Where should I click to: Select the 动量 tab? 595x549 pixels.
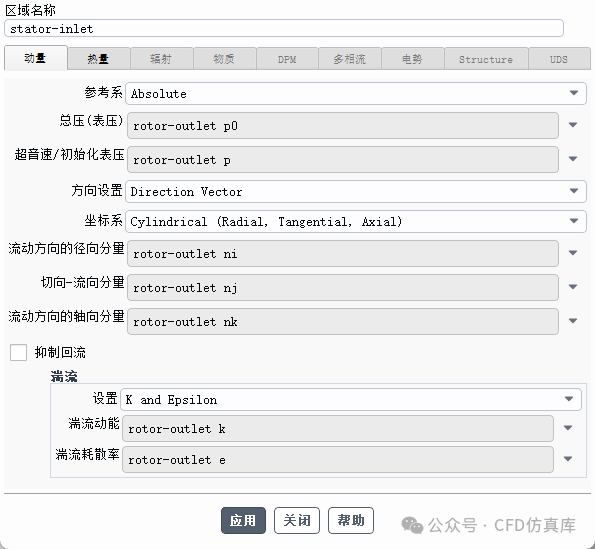pyautogui.click(x=36, y=58)
